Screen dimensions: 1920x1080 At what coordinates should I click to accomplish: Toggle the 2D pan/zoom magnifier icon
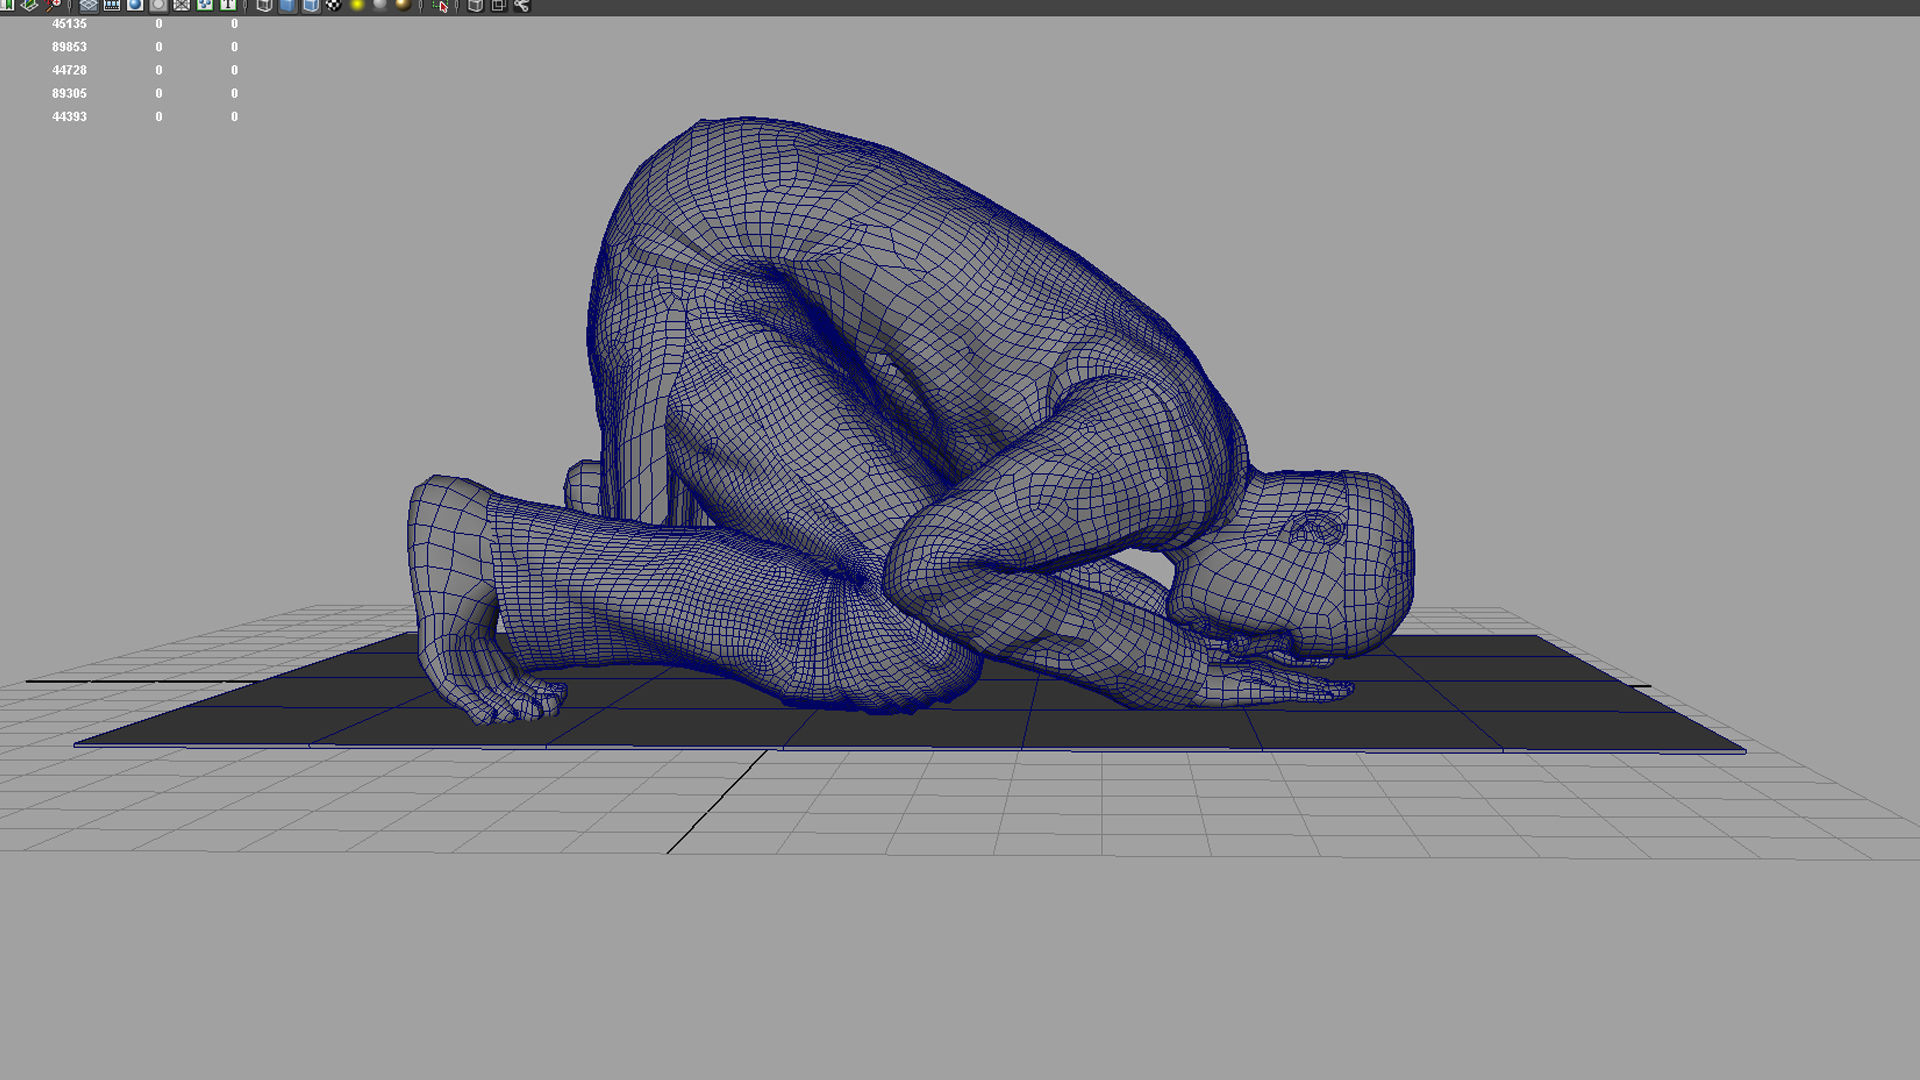click(x=52, y=5)
